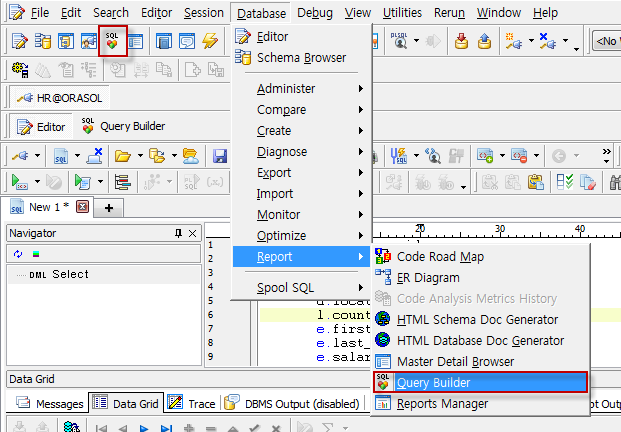Screen dimensions: 621x432
Task: Open the Utilities menu
Action: pyautogui.click(x=402, y=13)
